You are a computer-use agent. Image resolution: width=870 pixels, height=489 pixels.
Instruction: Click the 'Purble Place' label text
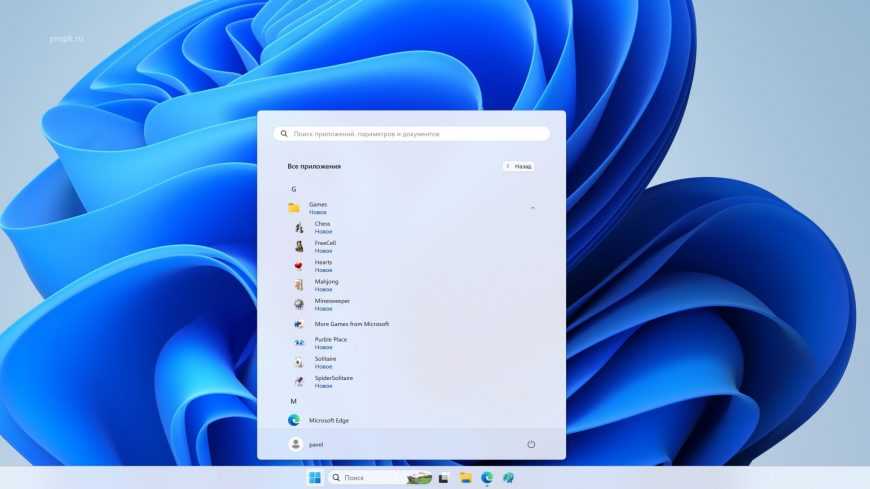click(331, 339)
